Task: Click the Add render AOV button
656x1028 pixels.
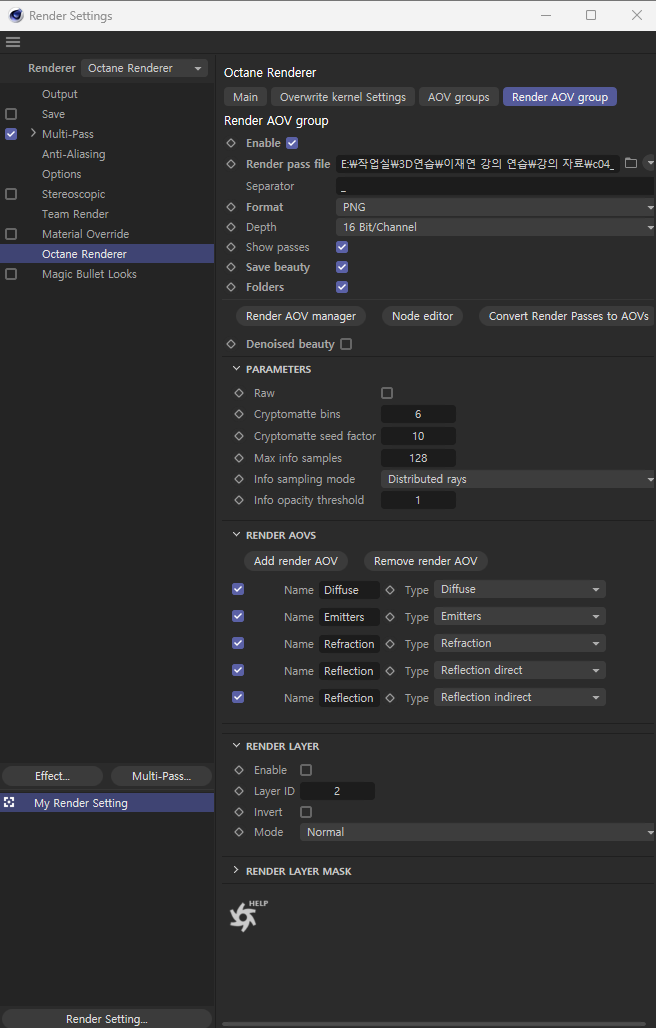Action: tap(296, 561)
